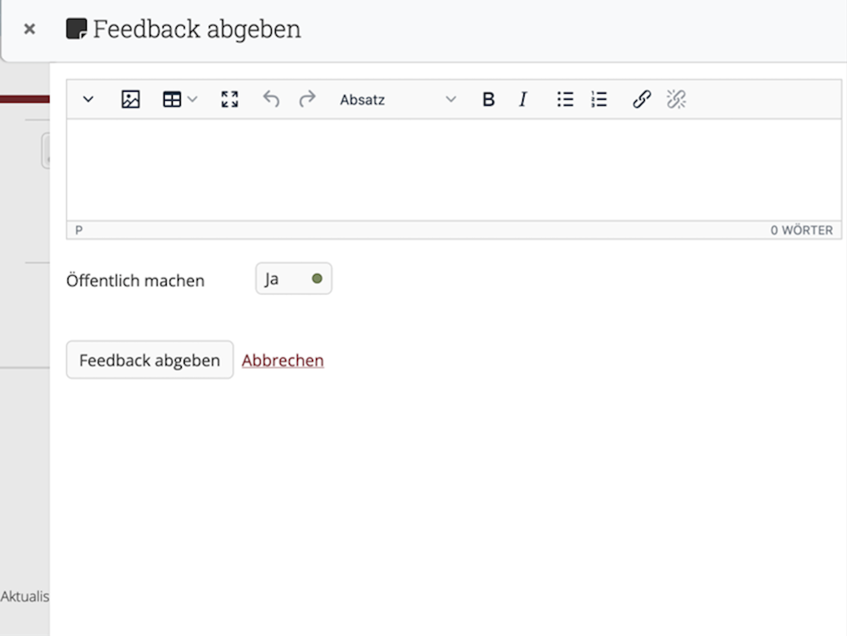Screen dimensions: 847x636
Task: Insert a numbered list
Action: pyautogui.click(x=599, y=99)
